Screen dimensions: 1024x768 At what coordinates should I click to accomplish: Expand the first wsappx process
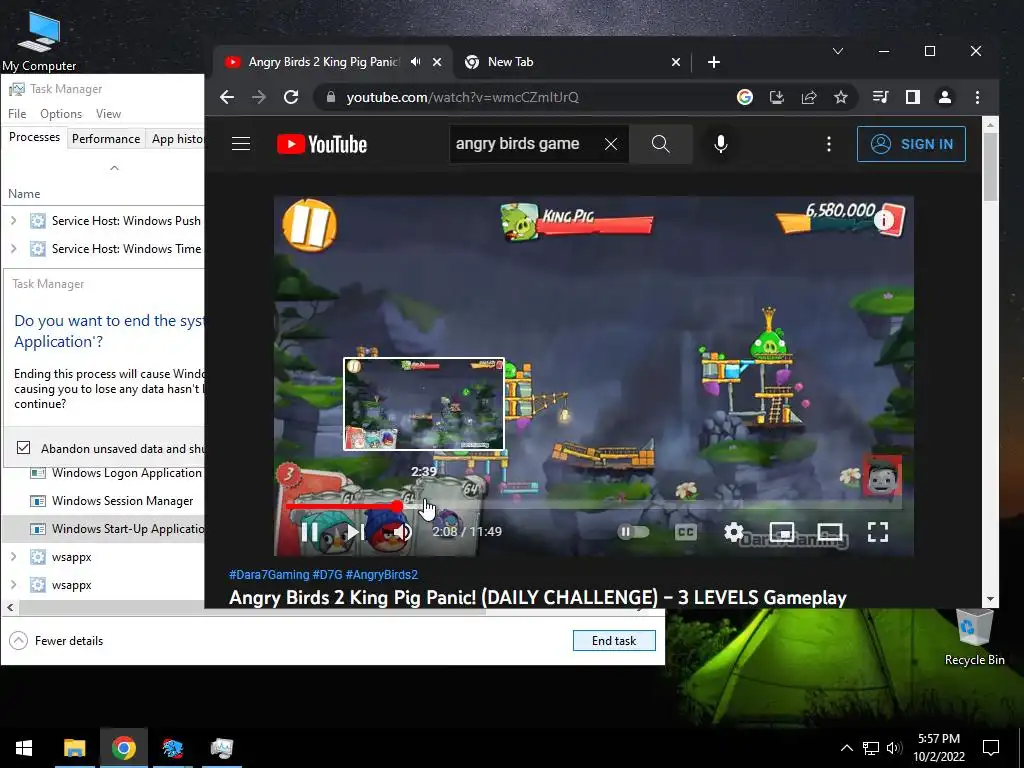13,557
